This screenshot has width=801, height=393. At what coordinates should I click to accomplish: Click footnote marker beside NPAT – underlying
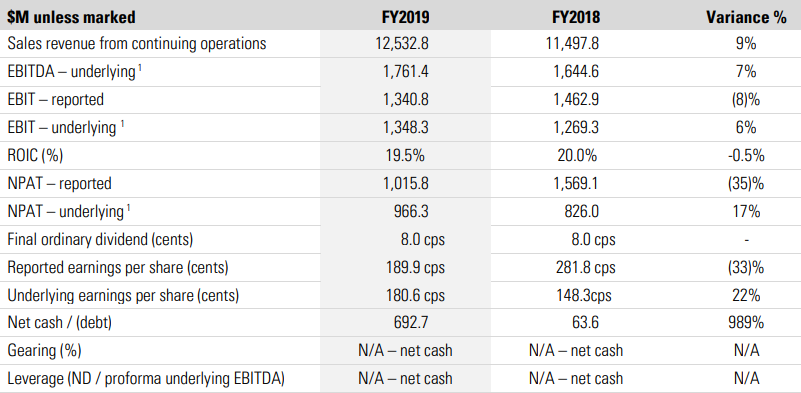(x=125, y=206)
